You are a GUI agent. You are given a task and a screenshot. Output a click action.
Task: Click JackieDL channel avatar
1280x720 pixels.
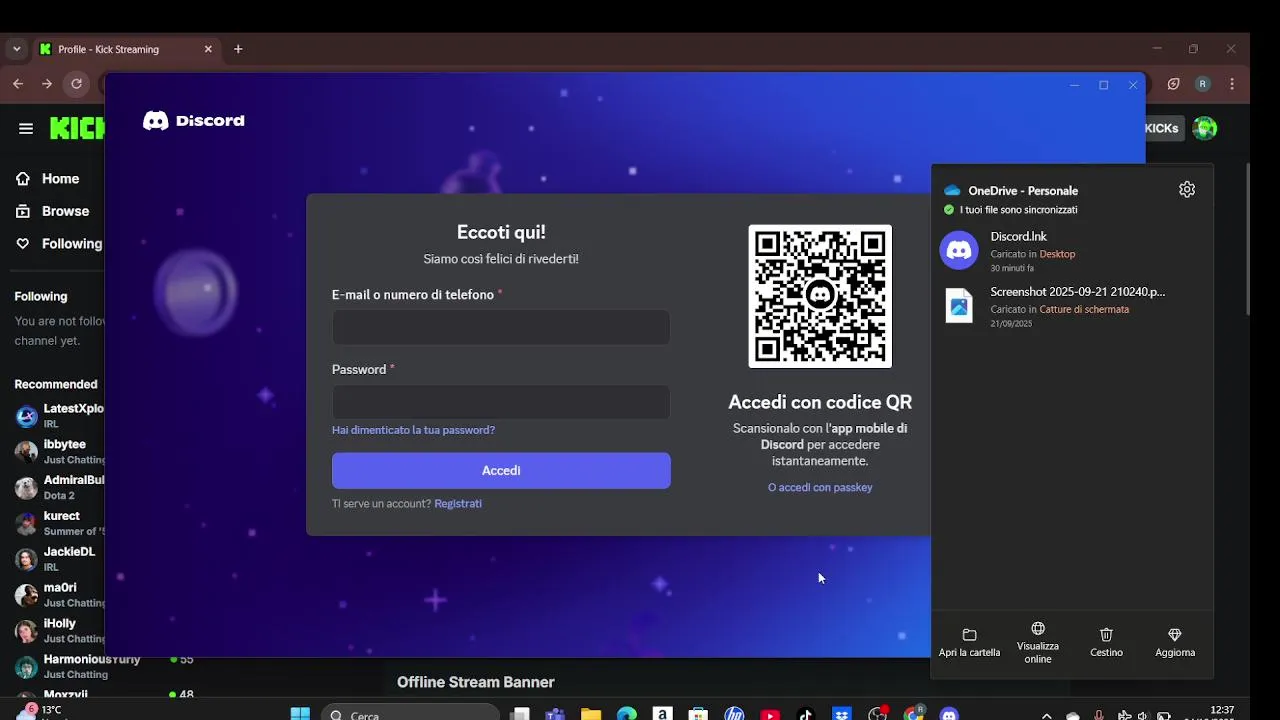tap(26, 559)
